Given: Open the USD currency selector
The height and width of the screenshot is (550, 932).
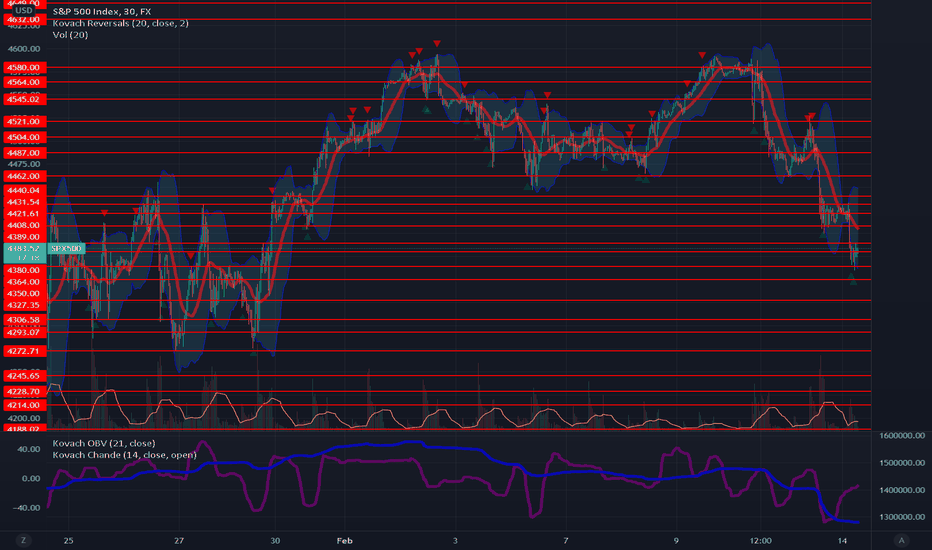Looking at the screenshot, I should (x=23, y=10).
